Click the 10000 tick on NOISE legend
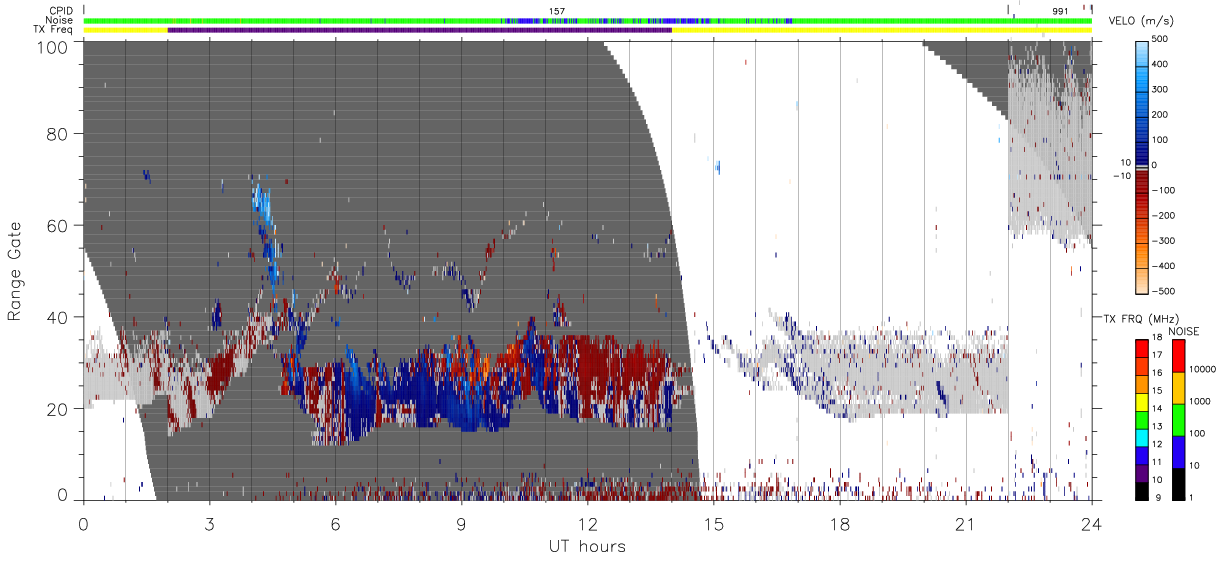This screenshot has height=567, width=1228. [x=1201, y=370]
